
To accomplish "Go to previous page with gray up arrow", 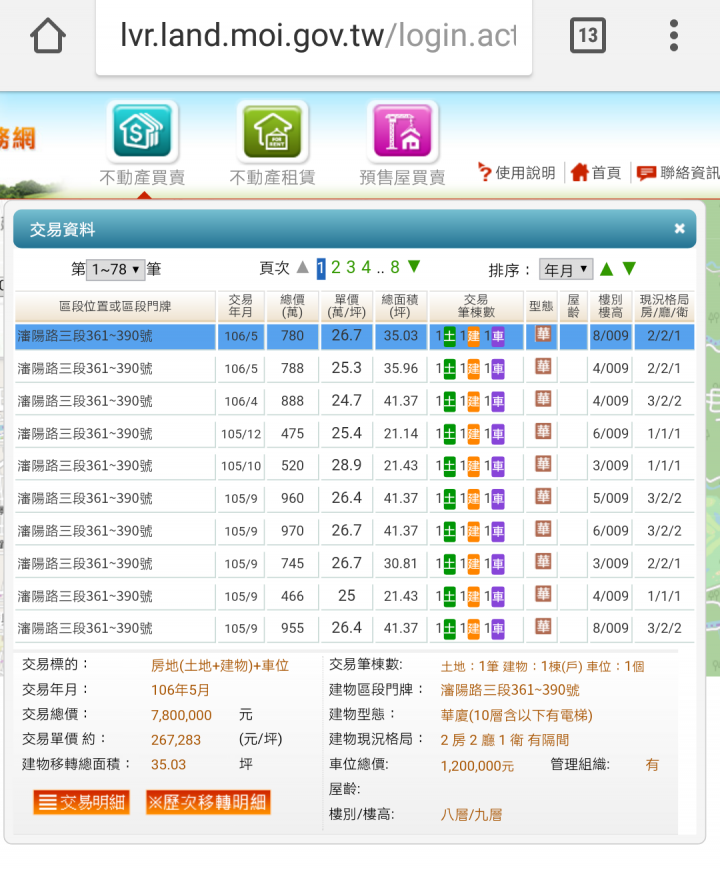I will tap(303, 267).
